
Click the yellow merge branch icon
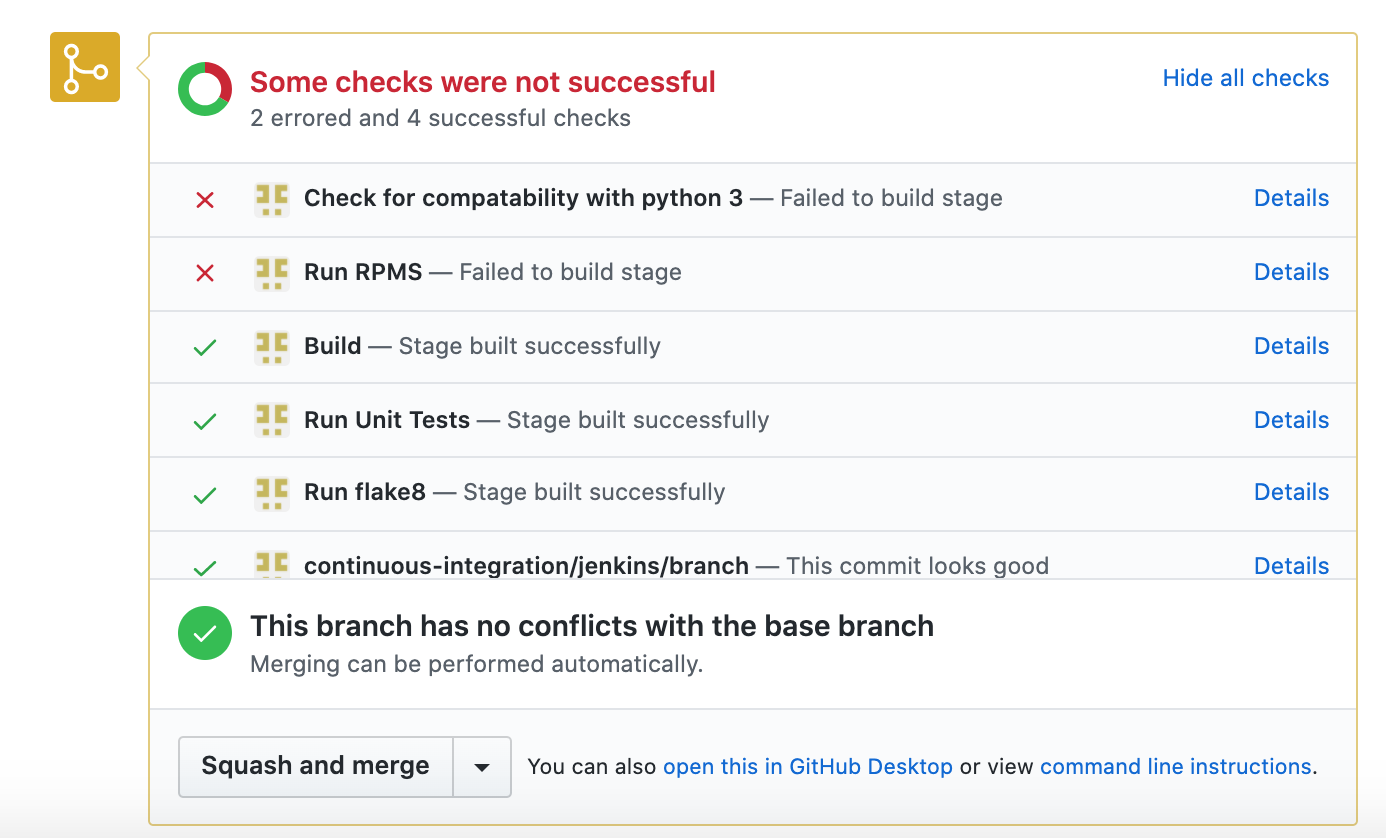(x=85, y=67)
